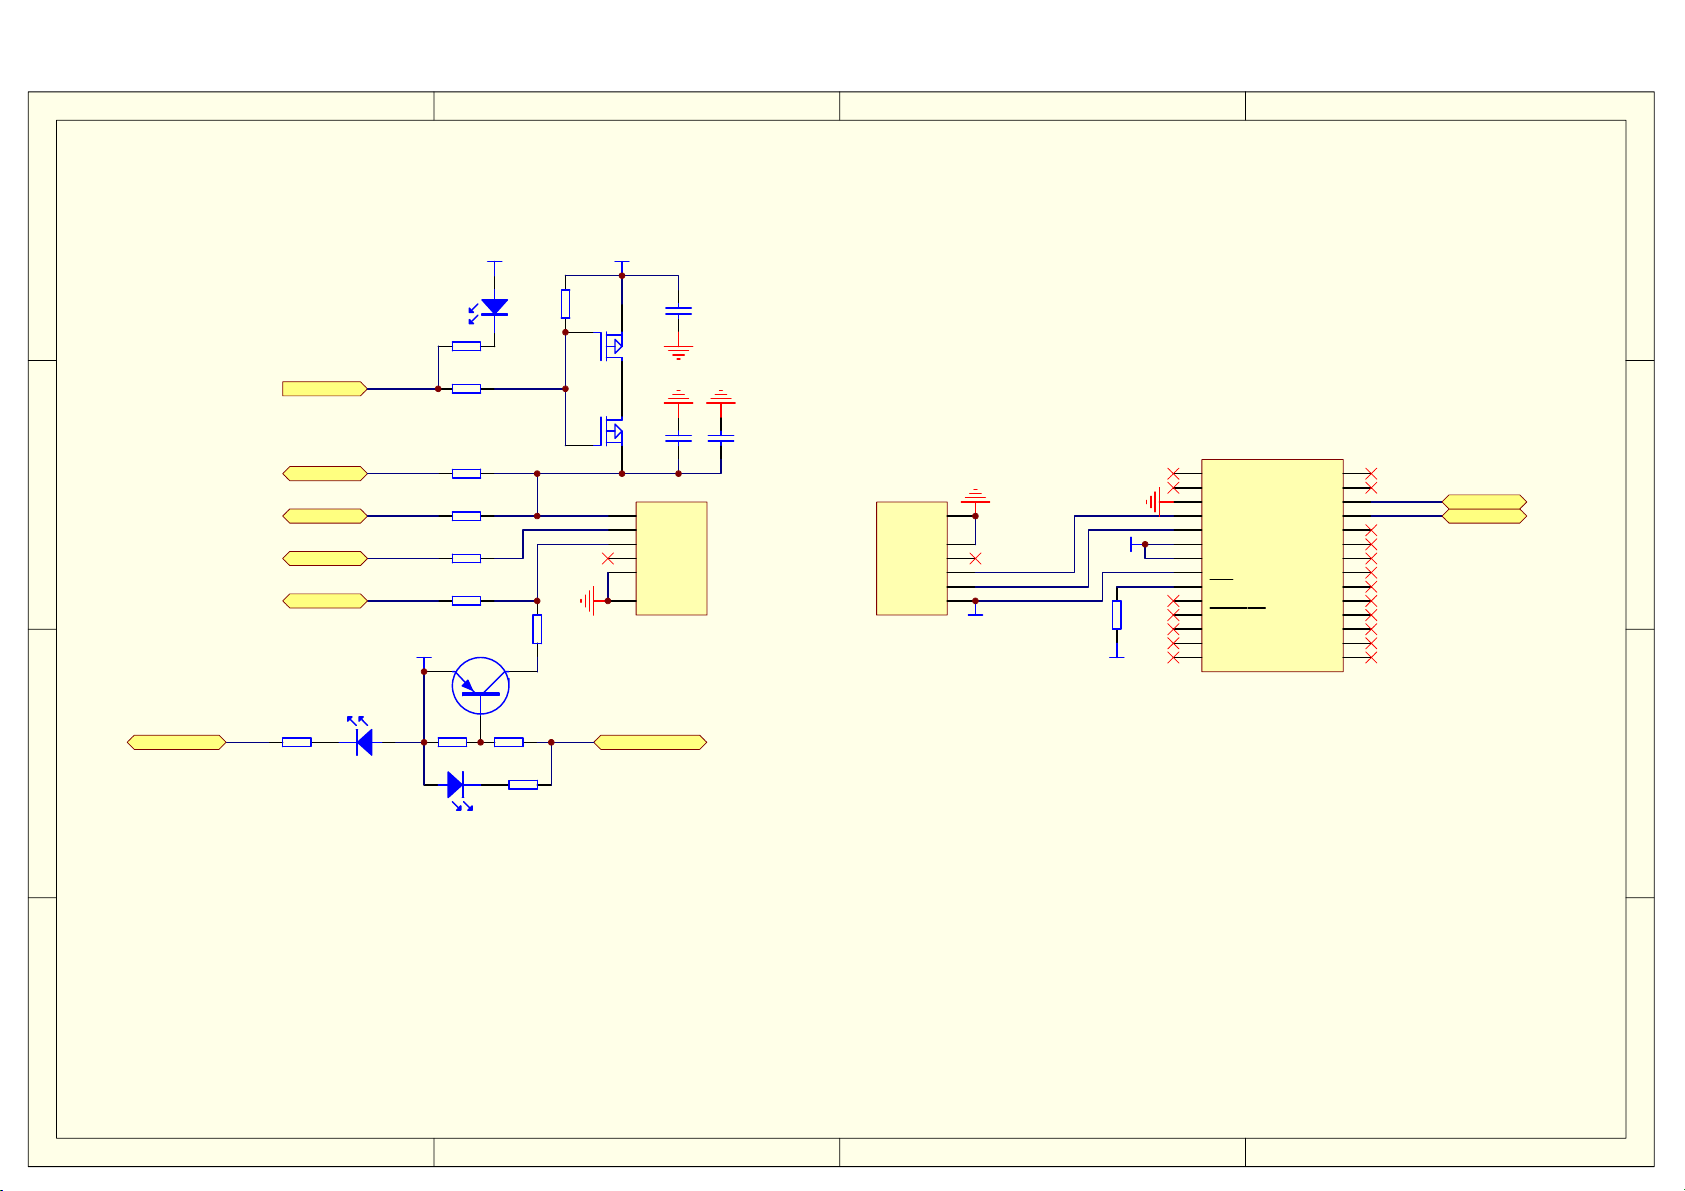The image size is (1685, 1191).
Task: Select the third port from the top in the left stack
Action: 325,516
